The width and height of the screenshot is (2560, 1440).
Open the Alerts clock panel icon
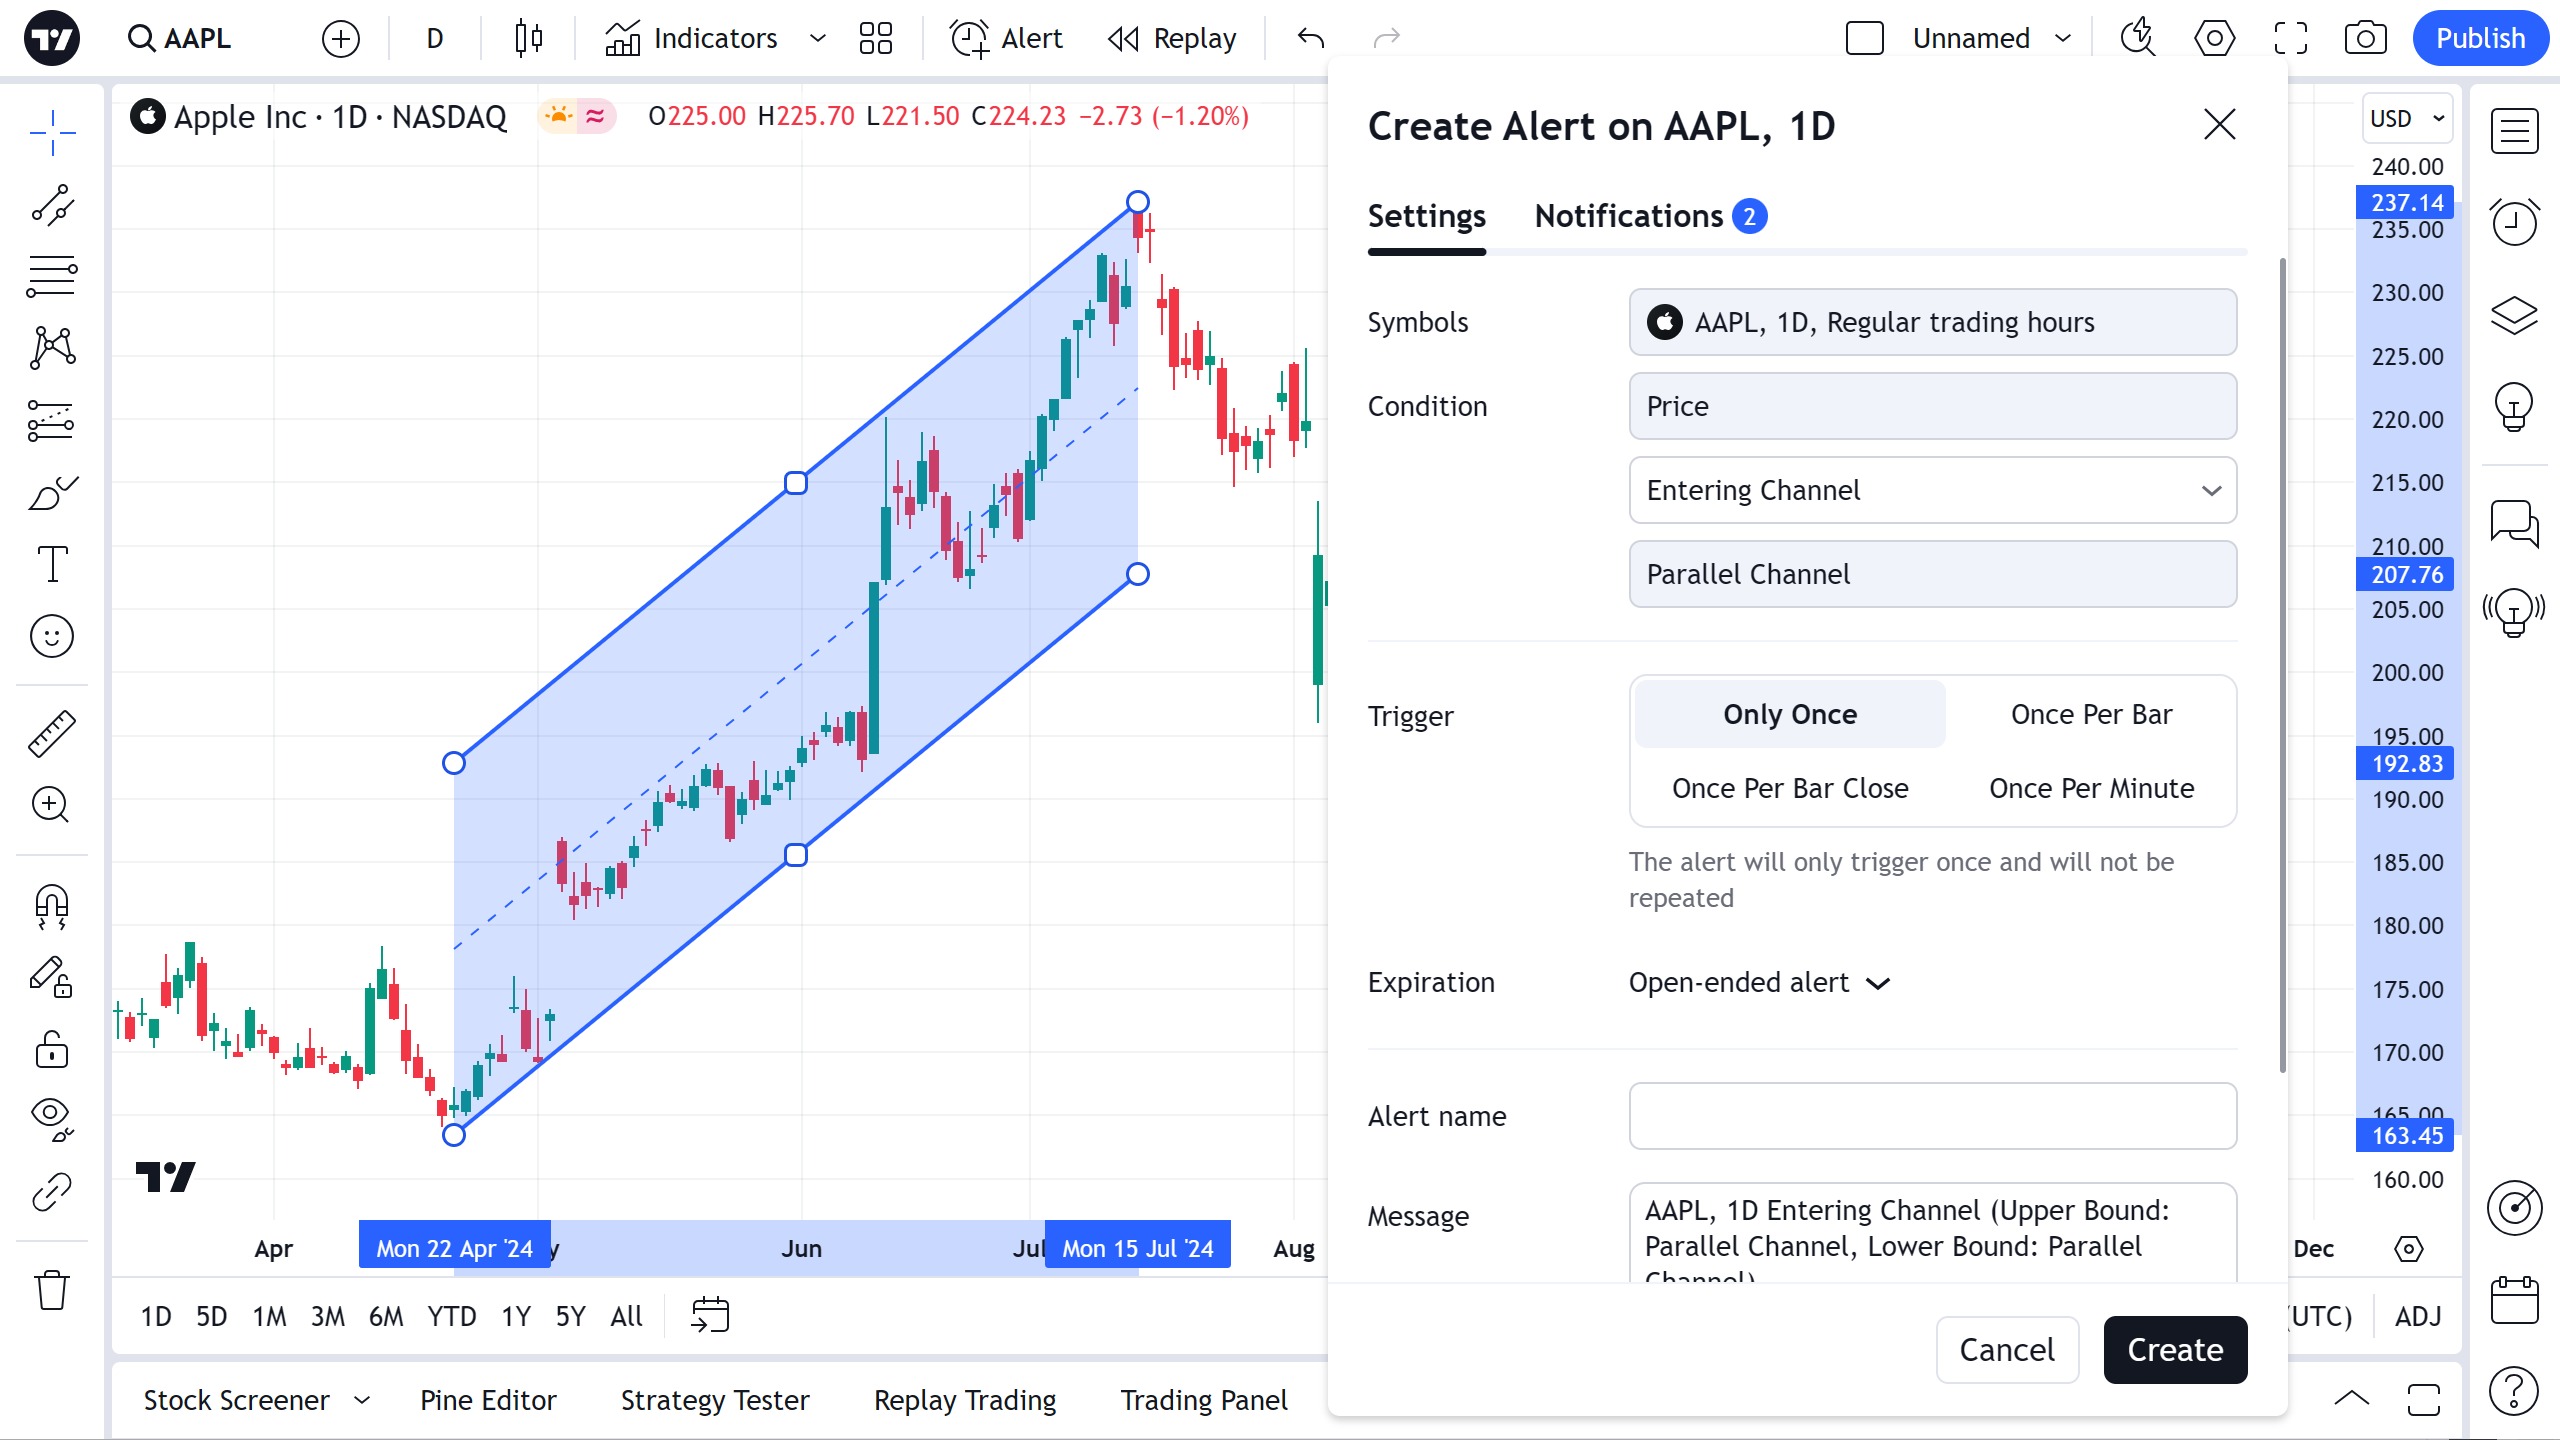[2513, 222]
